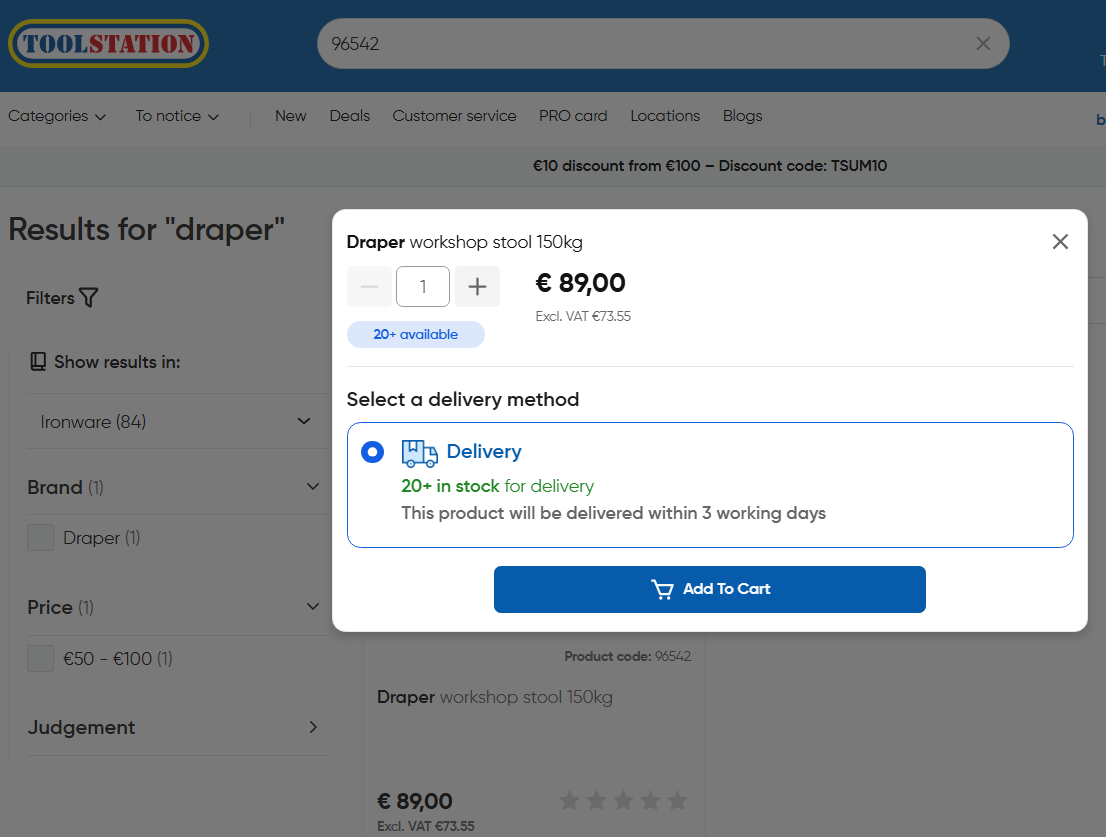Select the Delivery radio button
Image resolution: width=1106 pixels, height=837 pixels.
pos(372,452)
